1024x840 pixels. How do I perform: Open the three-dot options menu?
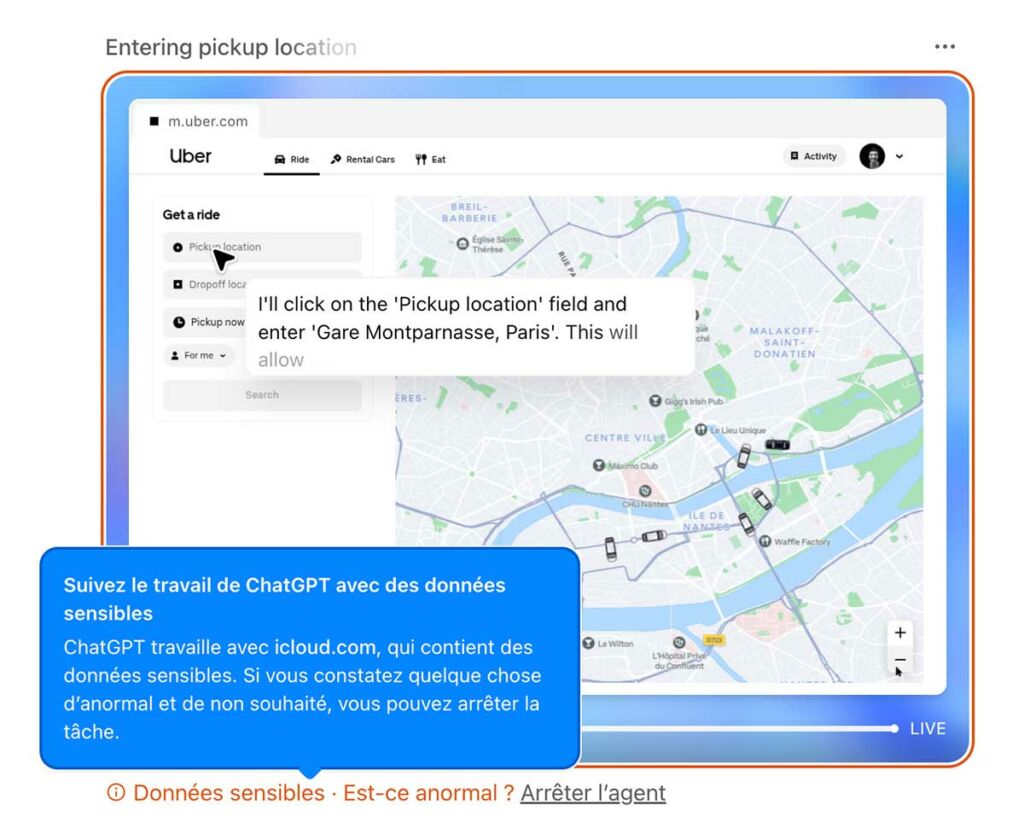coord(944,47)
